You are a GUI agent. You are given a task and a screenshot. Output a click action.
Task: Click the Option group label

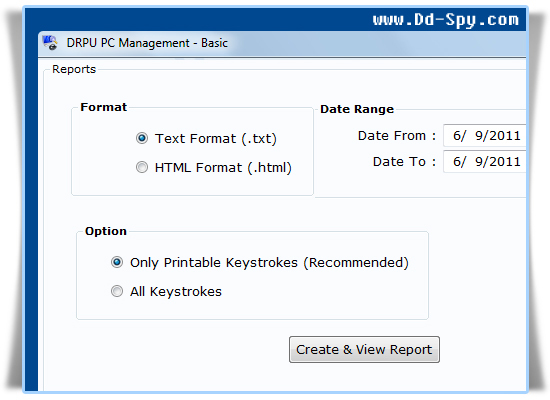(x=106, y=231)
